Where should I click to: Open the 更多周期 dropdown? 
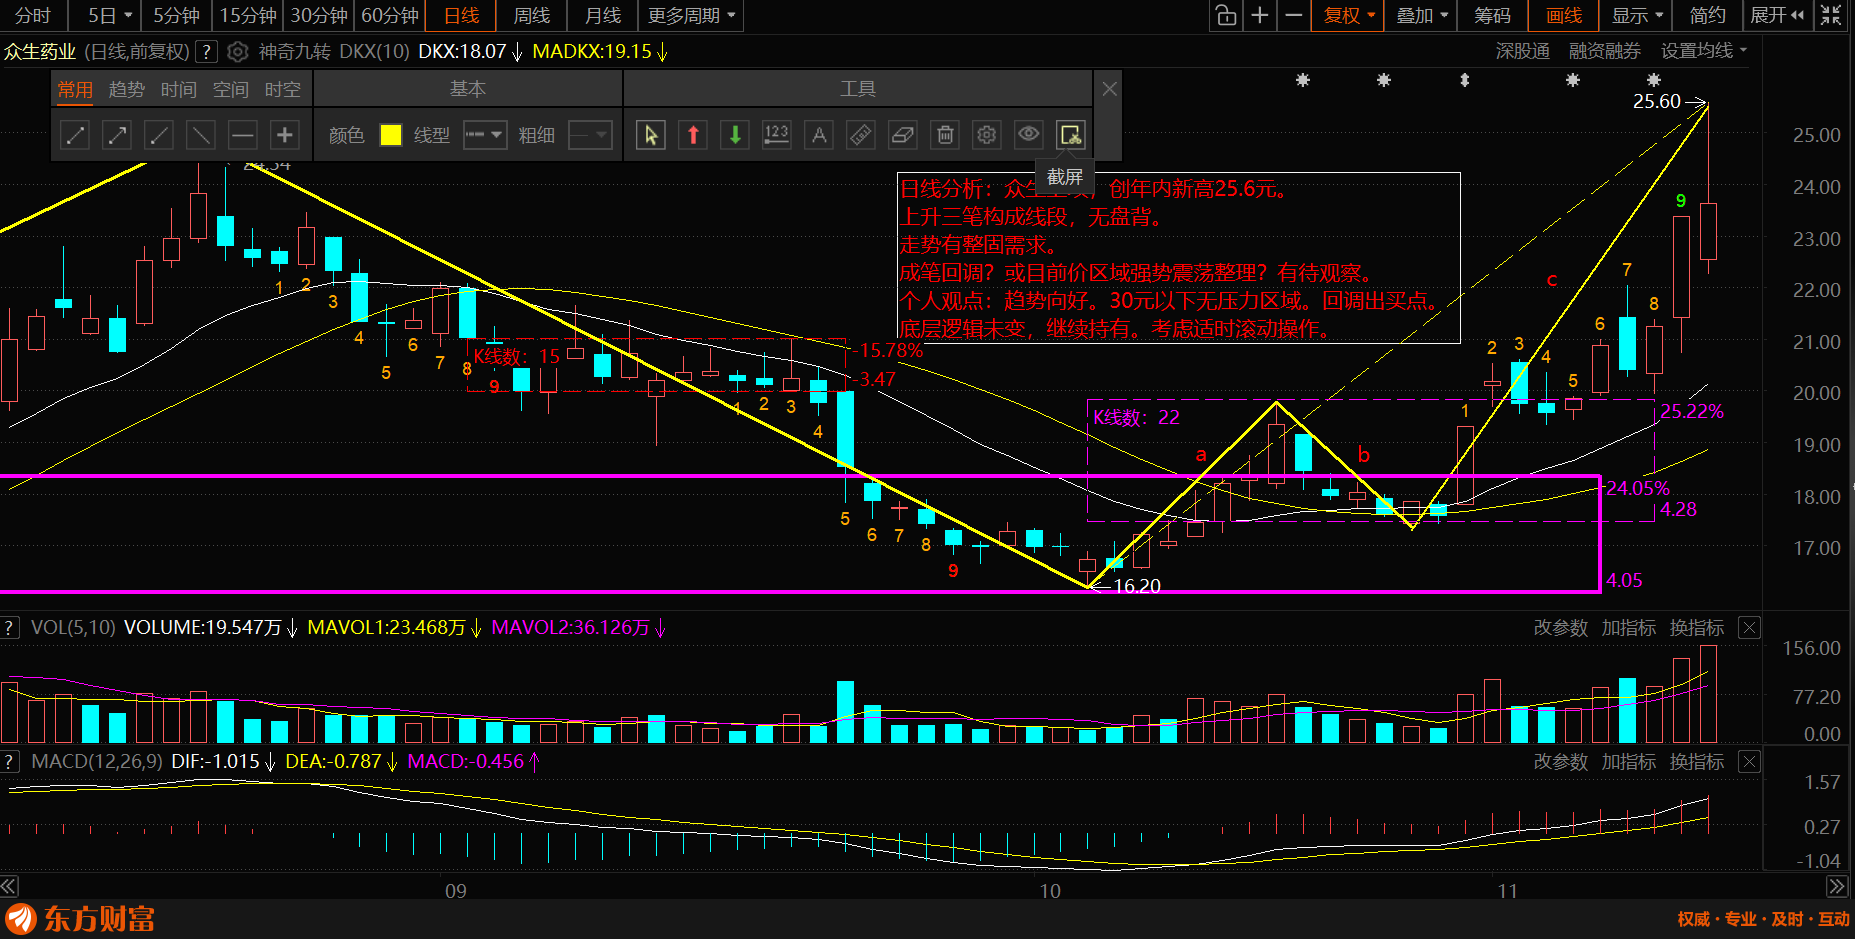tap(691, 15)
